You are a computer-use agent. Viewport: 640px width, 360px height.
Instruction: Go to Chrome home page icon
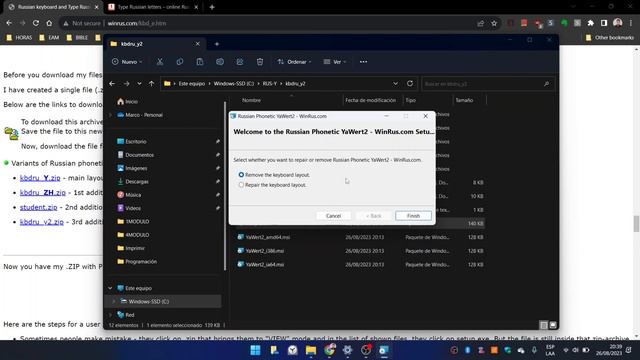pos(49,23)
